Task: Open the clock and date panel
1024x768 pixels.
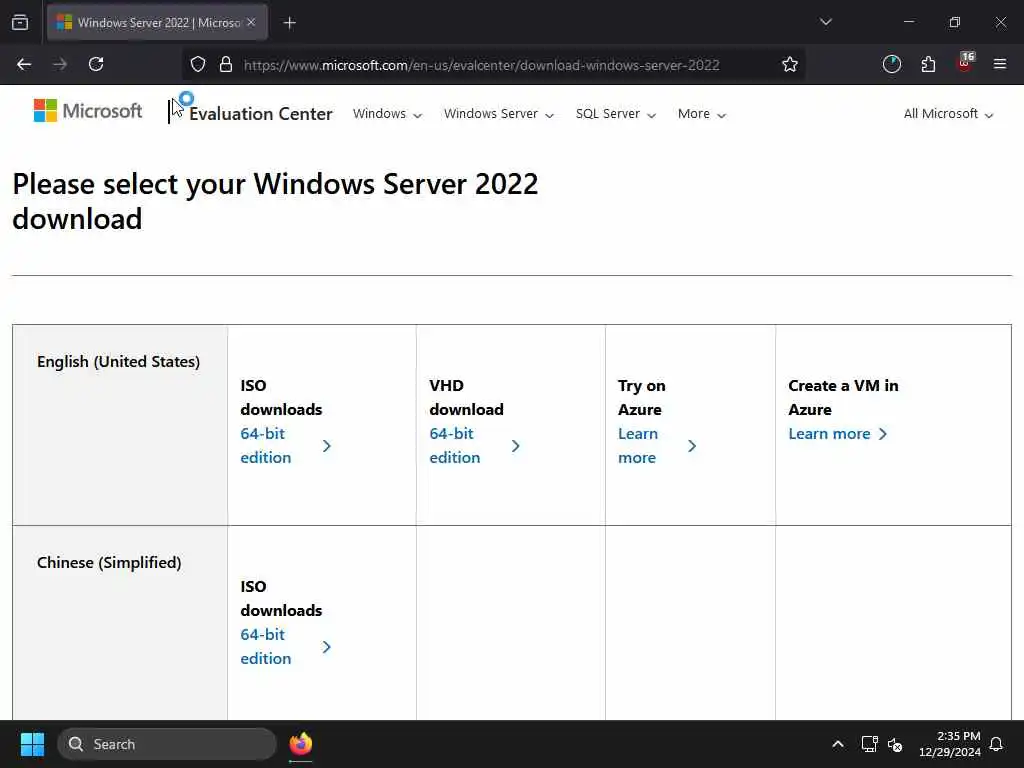Action: (950, 744)
